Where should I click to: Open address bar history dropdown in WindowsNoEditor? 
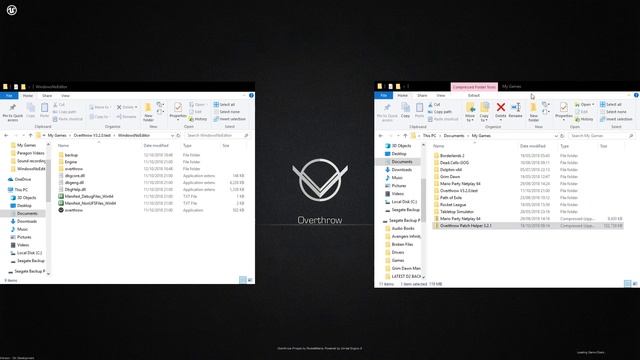point(172,135)
